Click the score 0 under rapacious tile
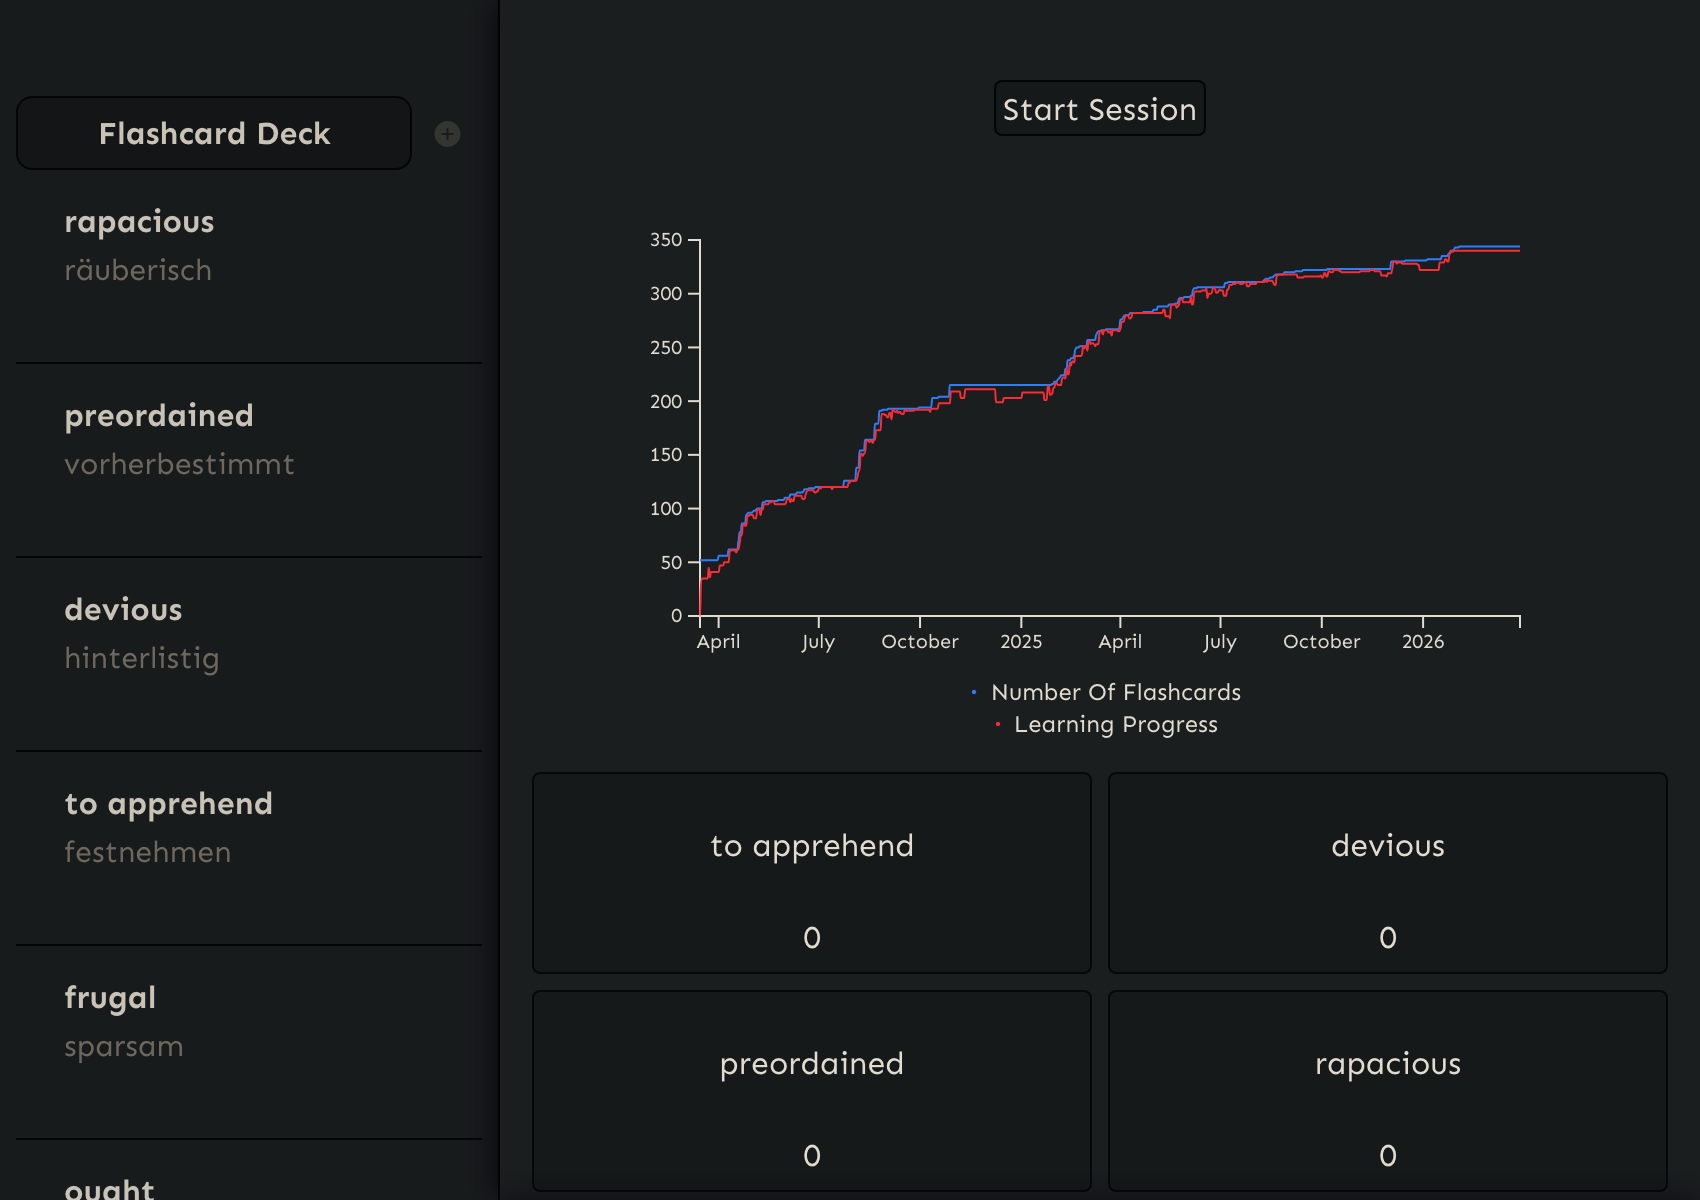 click(x=1388, y=1155)
